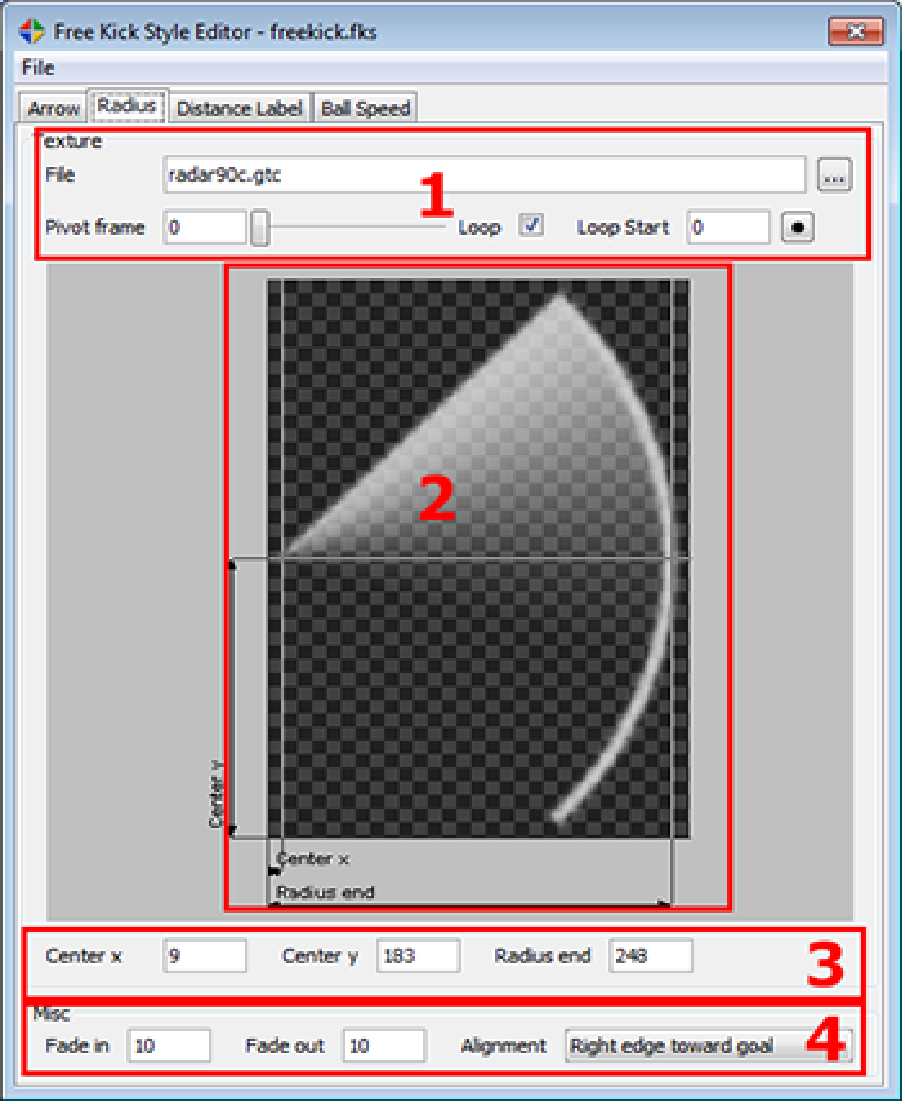Switch to the Arrow tab
The image size is (905, 1104).
coord(51,107)
